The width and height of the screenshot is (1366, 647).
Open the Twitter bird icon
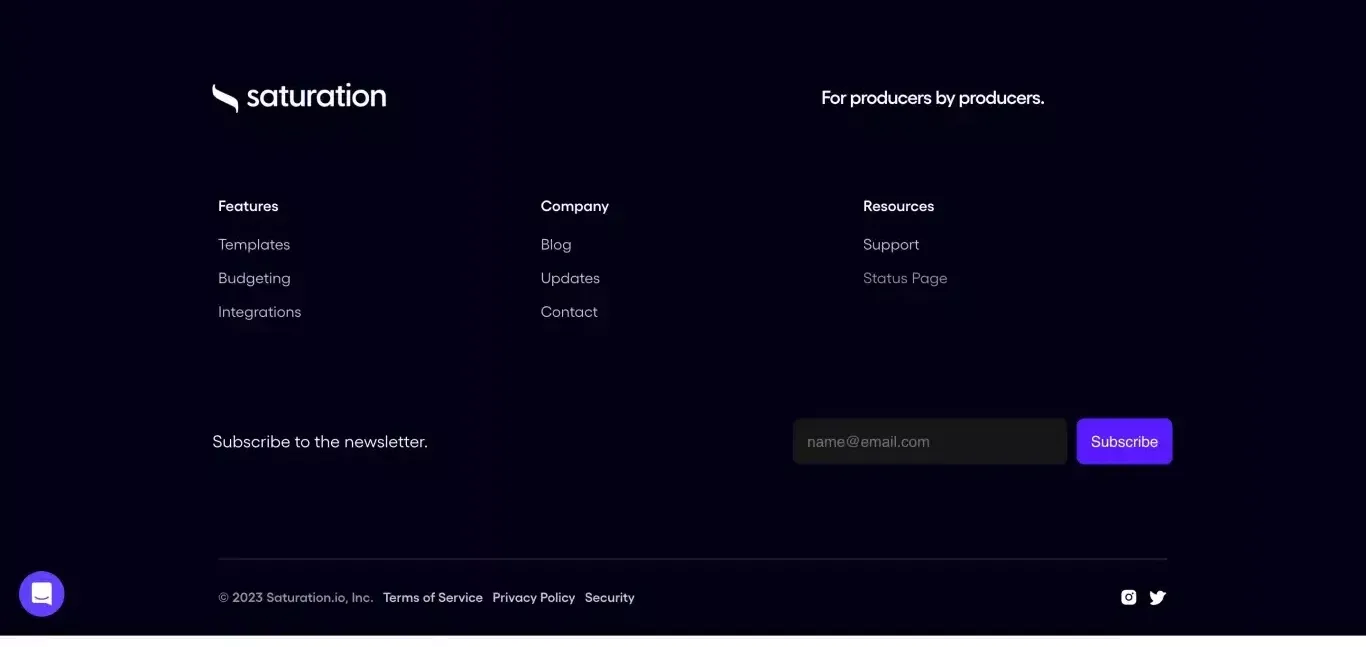(1157, 597)
